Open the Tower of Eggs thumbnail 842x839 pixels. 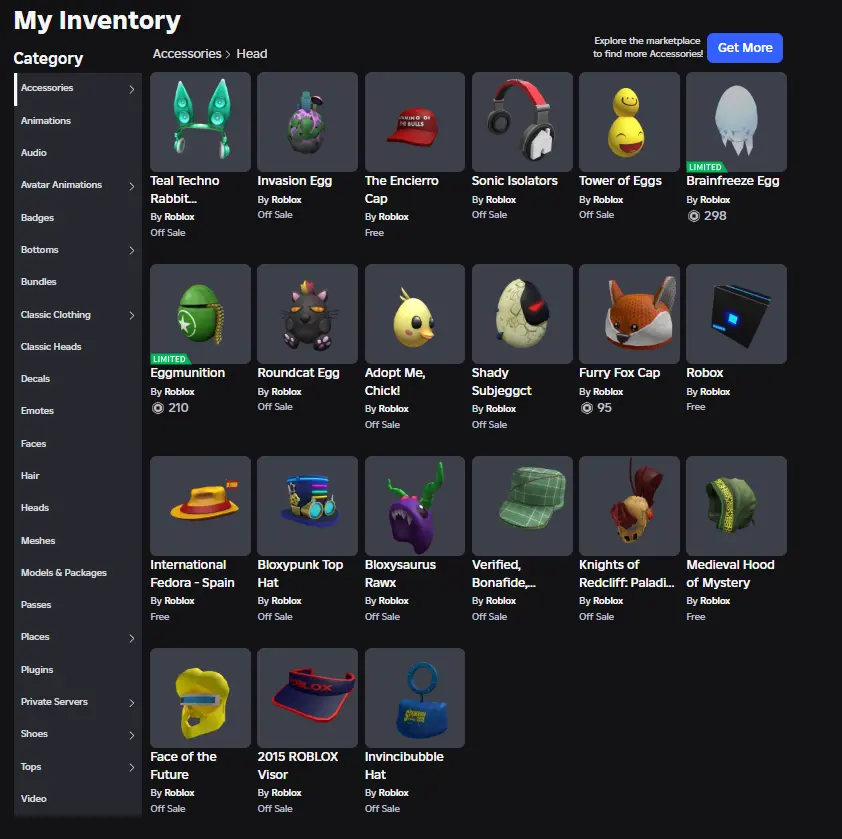pos(629,122)
